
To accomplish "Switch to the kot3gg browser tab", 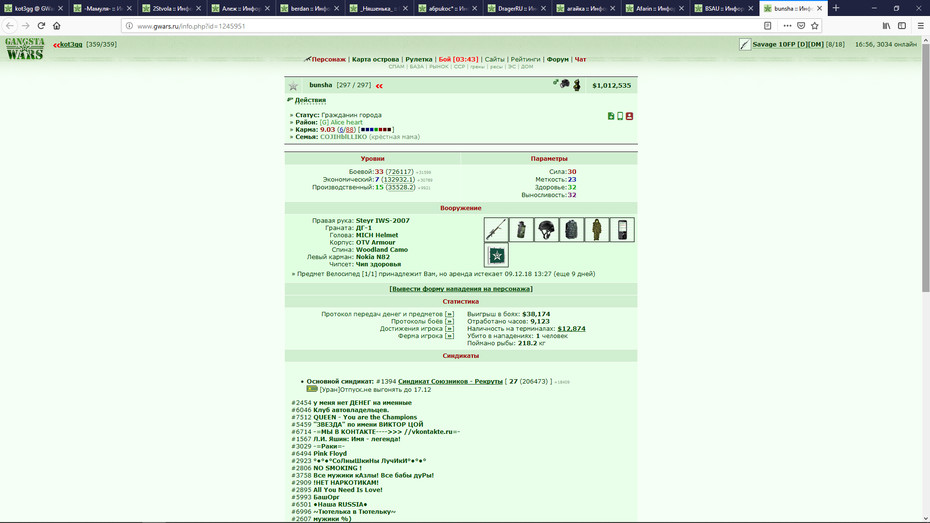I will 33,8.
